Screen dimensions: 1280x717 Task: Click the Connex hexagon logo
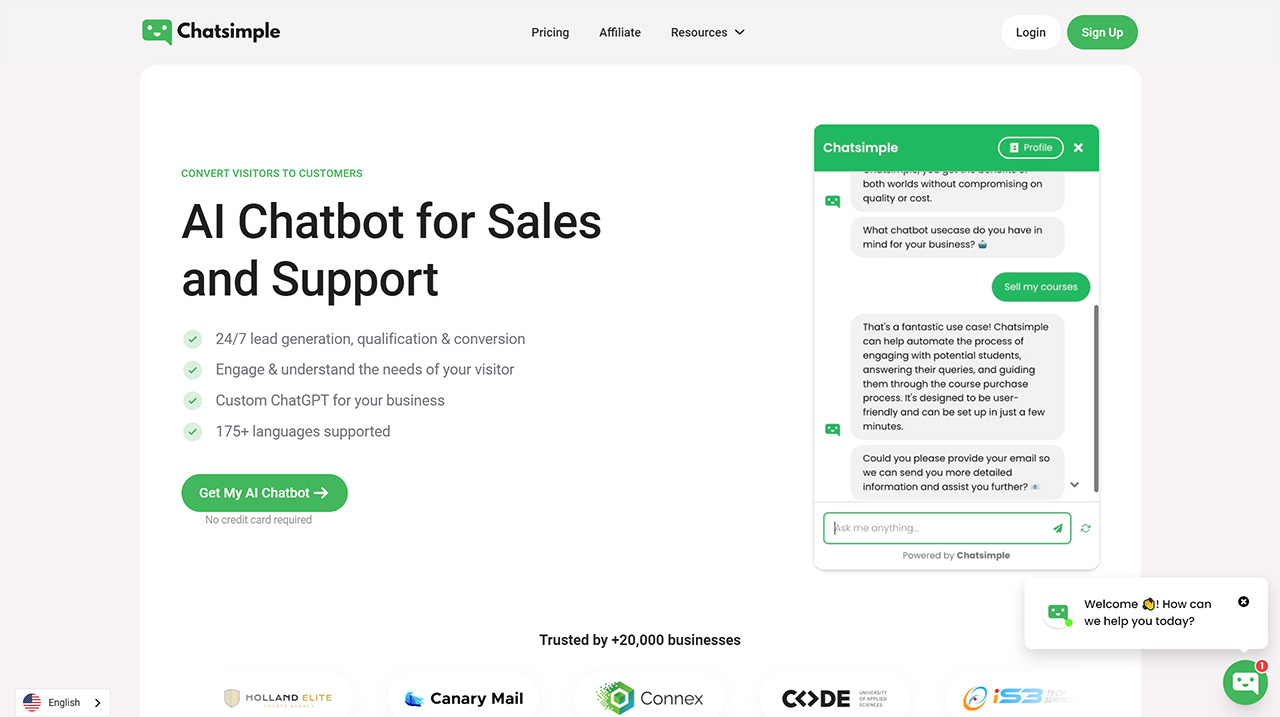(649, 697)
